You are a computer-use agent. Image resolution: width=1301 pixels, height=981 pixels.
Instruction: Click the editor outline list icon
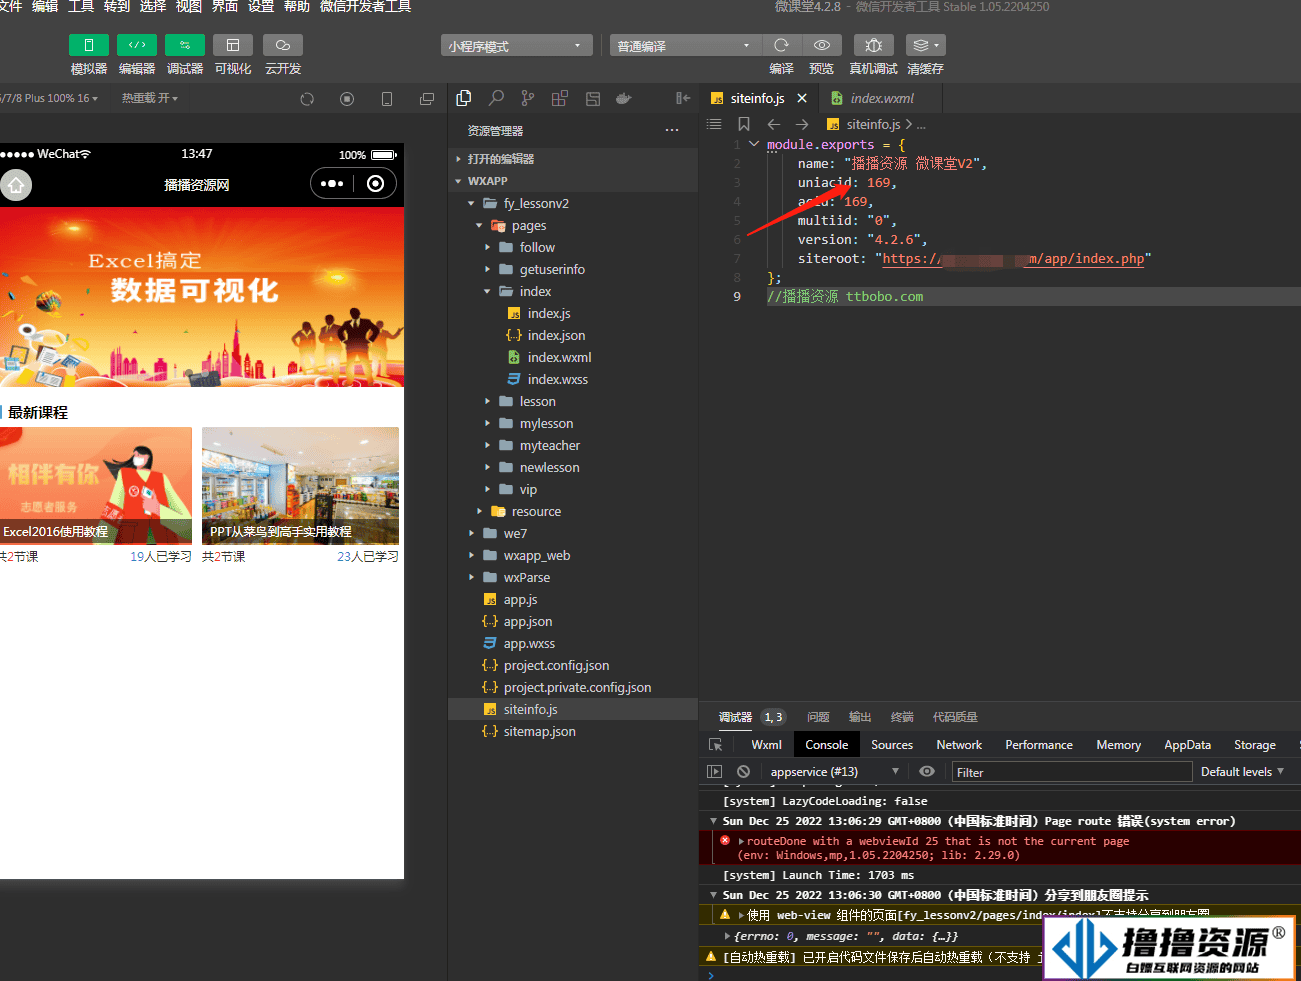(x=714, y=124)
